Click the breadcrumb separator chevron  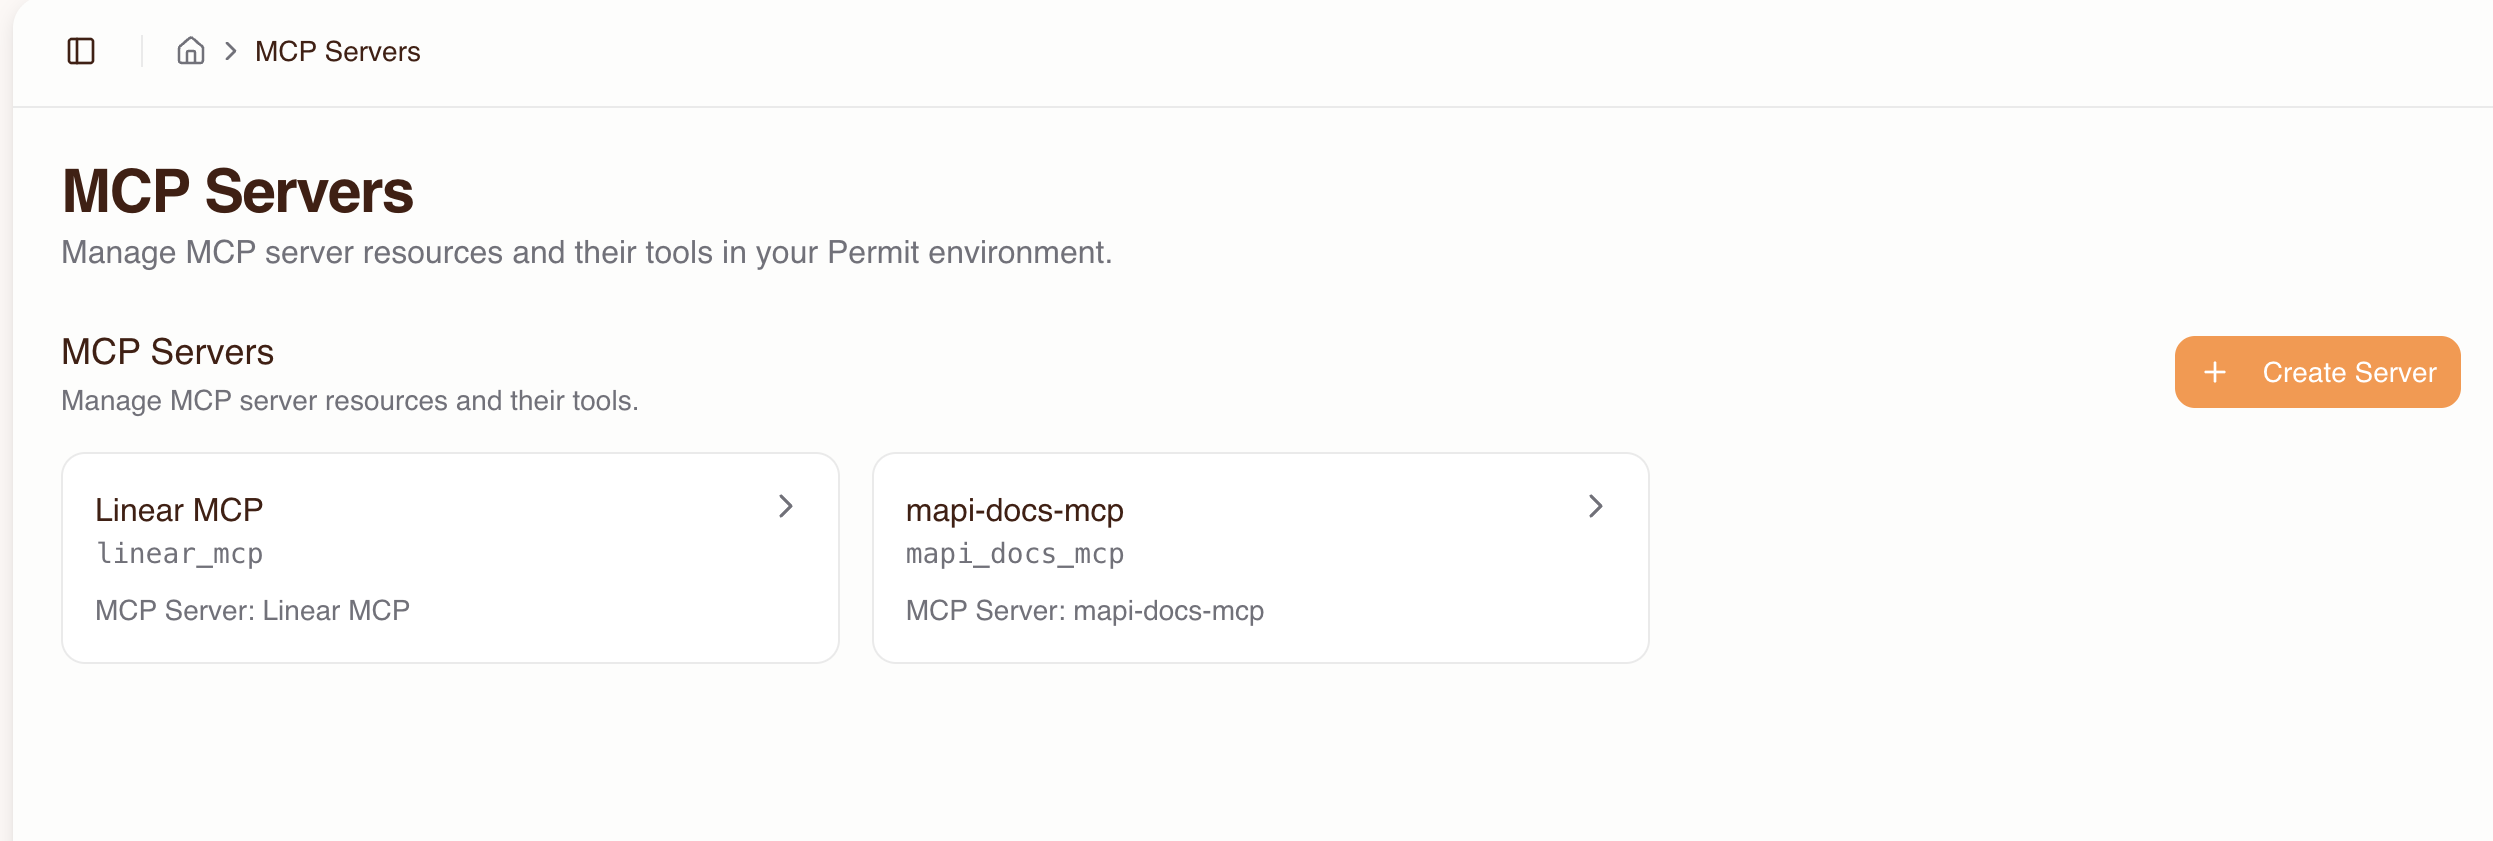pos(231,50)
